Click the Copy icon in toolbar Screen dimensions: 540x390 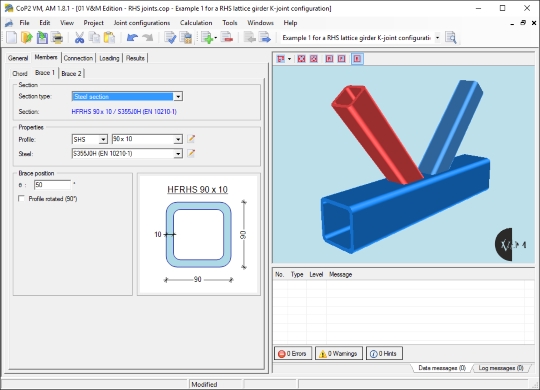click(94, 38)
